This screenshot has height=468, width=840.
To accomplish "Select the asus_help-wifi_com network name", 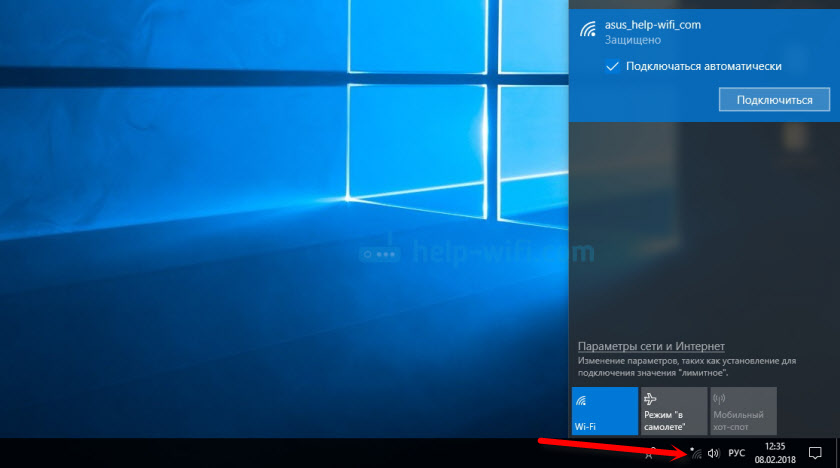I will click(x=653, y=23).
